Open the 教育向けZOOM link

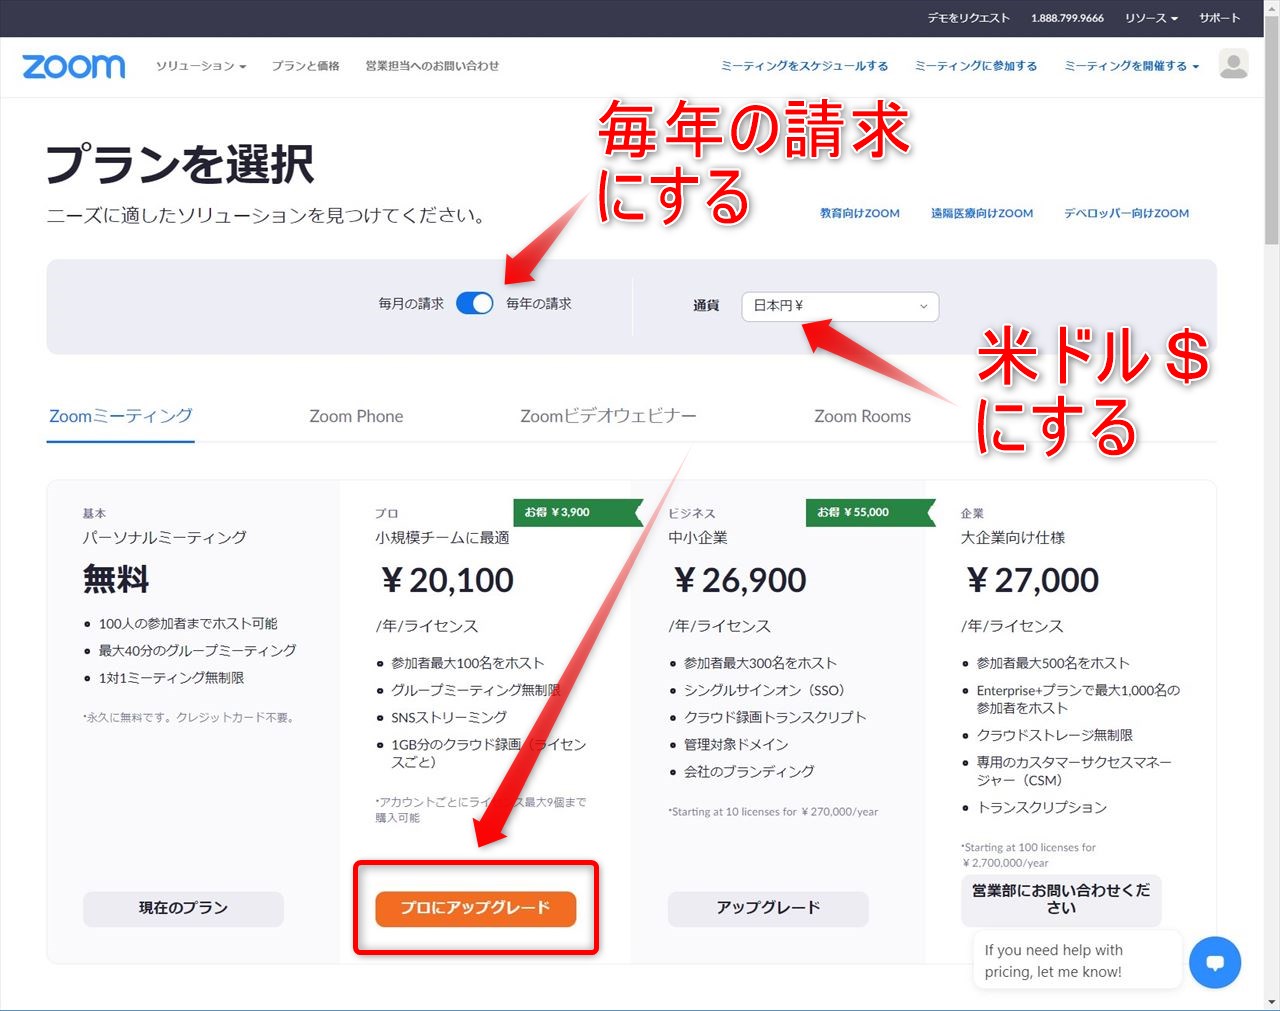[860, 213]
